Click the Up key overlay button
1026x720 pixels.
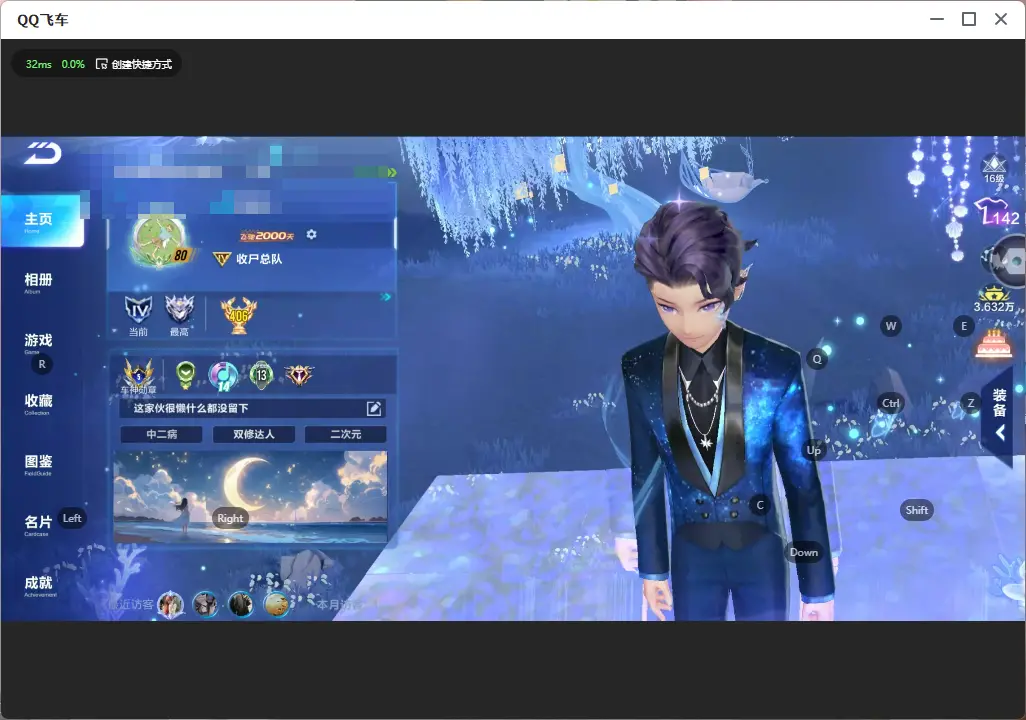[x=813, y=450]
